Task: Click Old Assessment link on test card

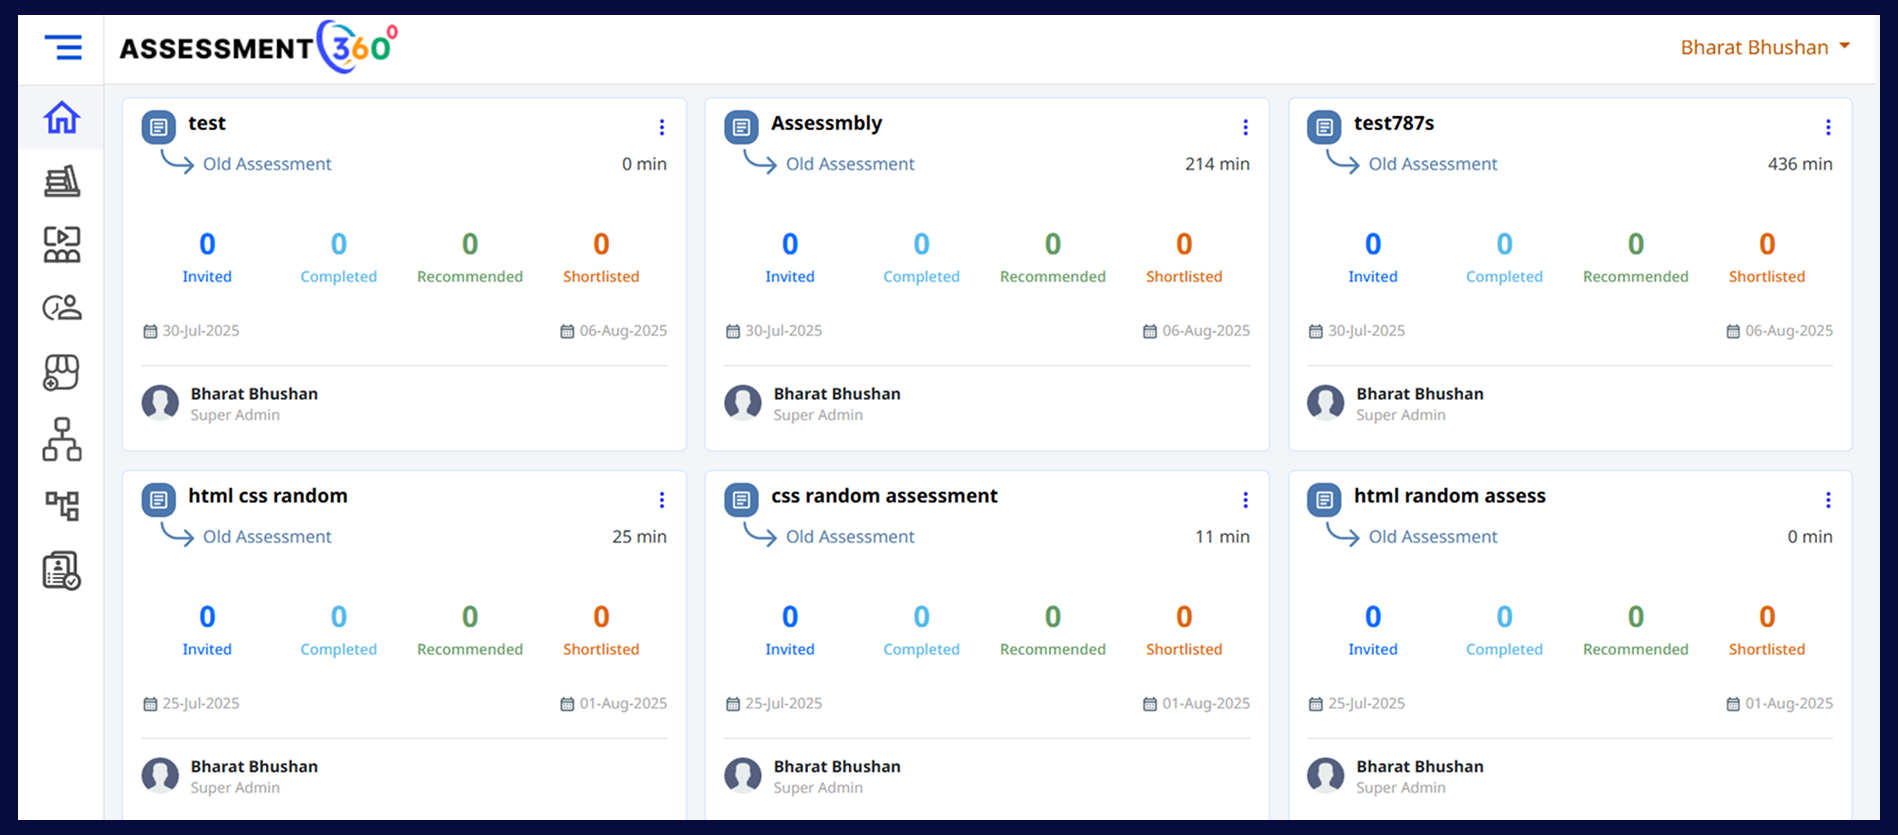Action: click(x=267, y=164)
